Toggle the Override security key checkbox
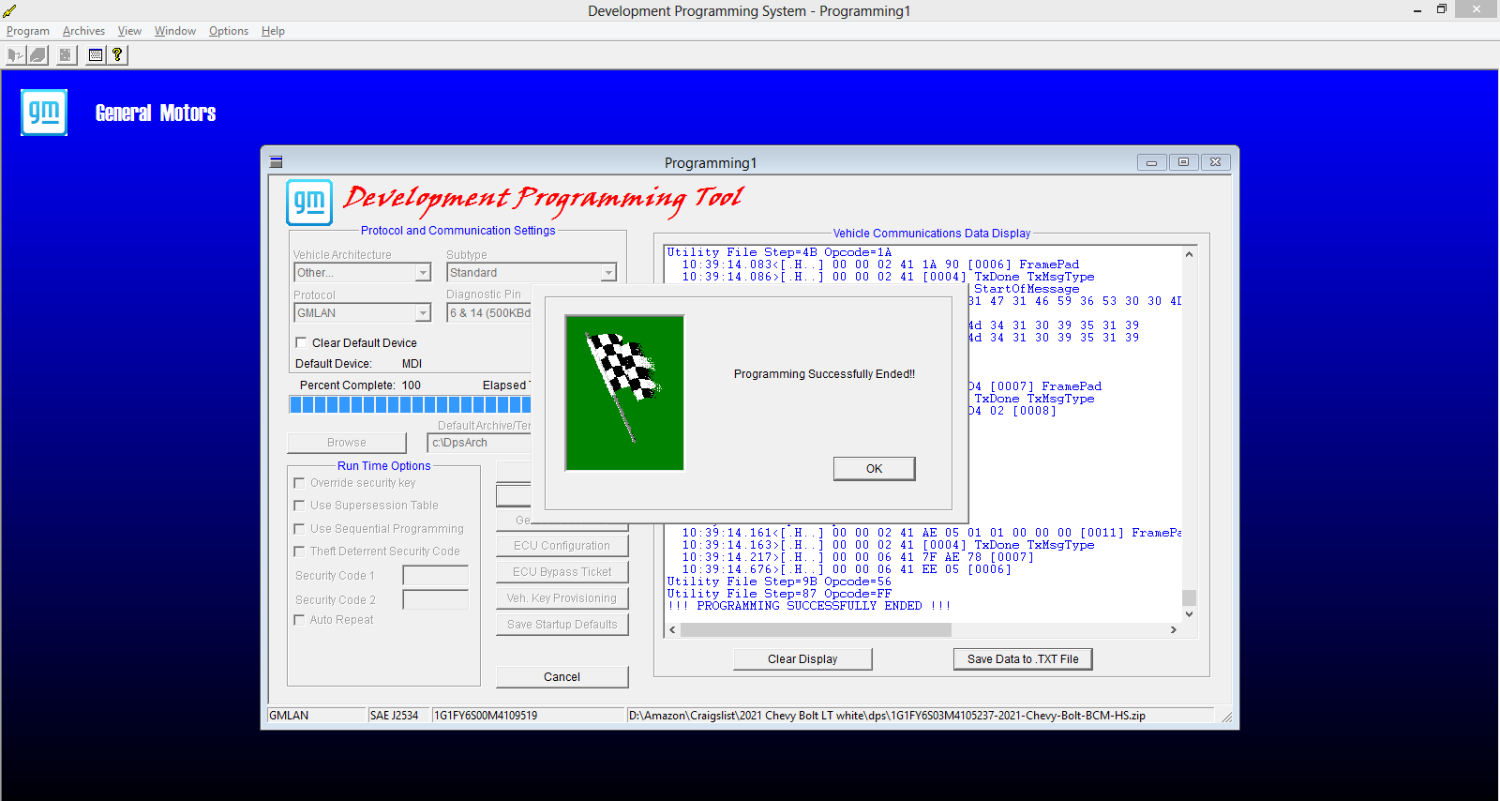Screen dimensions: 1500x801 point(299,483)
